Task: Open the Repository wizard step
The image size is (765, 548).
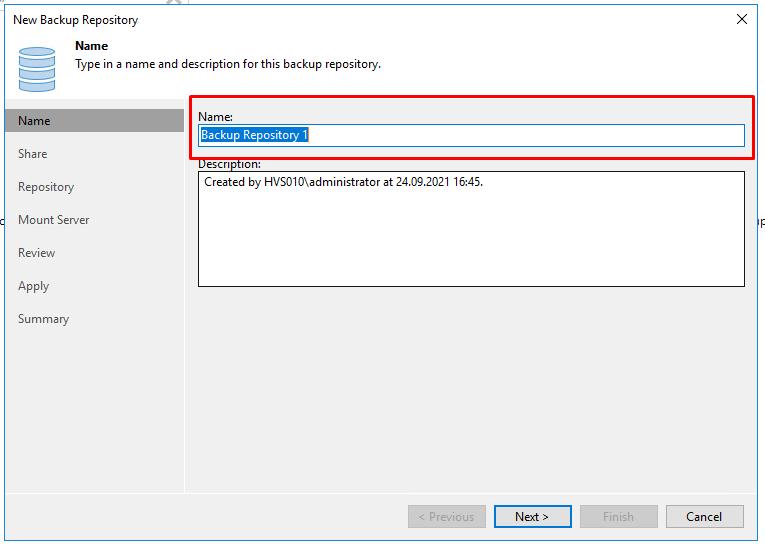Action: coord(46,187)
